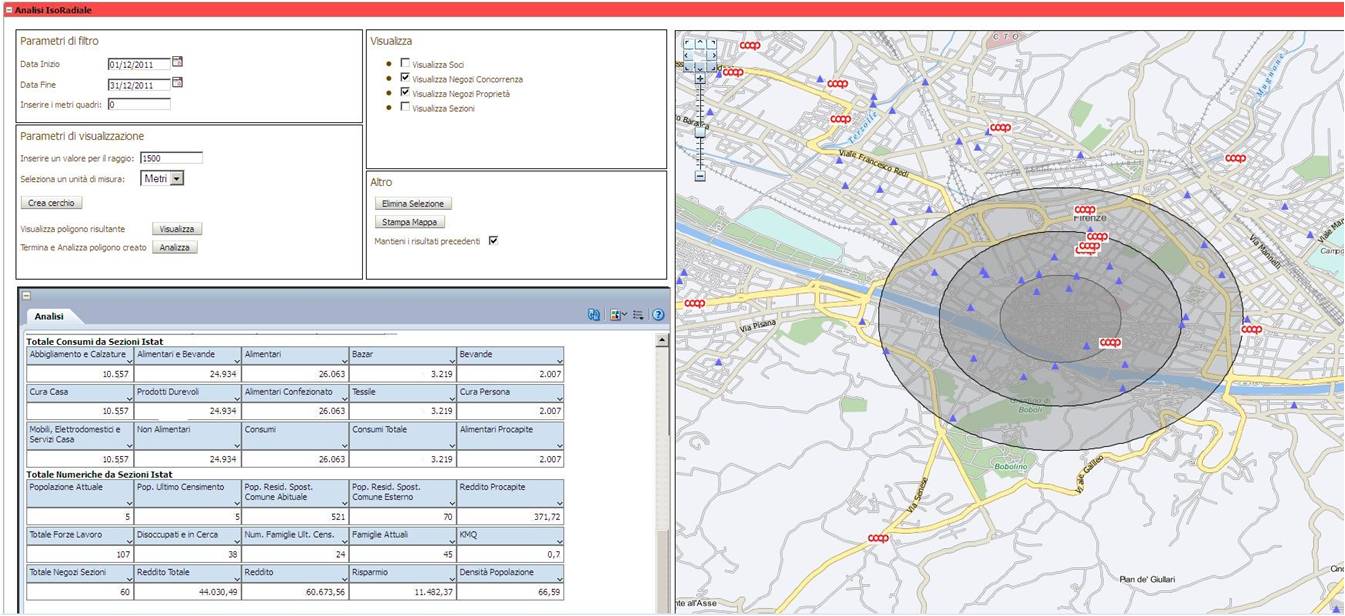Image resolution: width=1345 pixels, height=616 pixels.
Task: Collapse the Analisi IsoRadiale panel
Action: pyautogui.click(x=8, y=9)
